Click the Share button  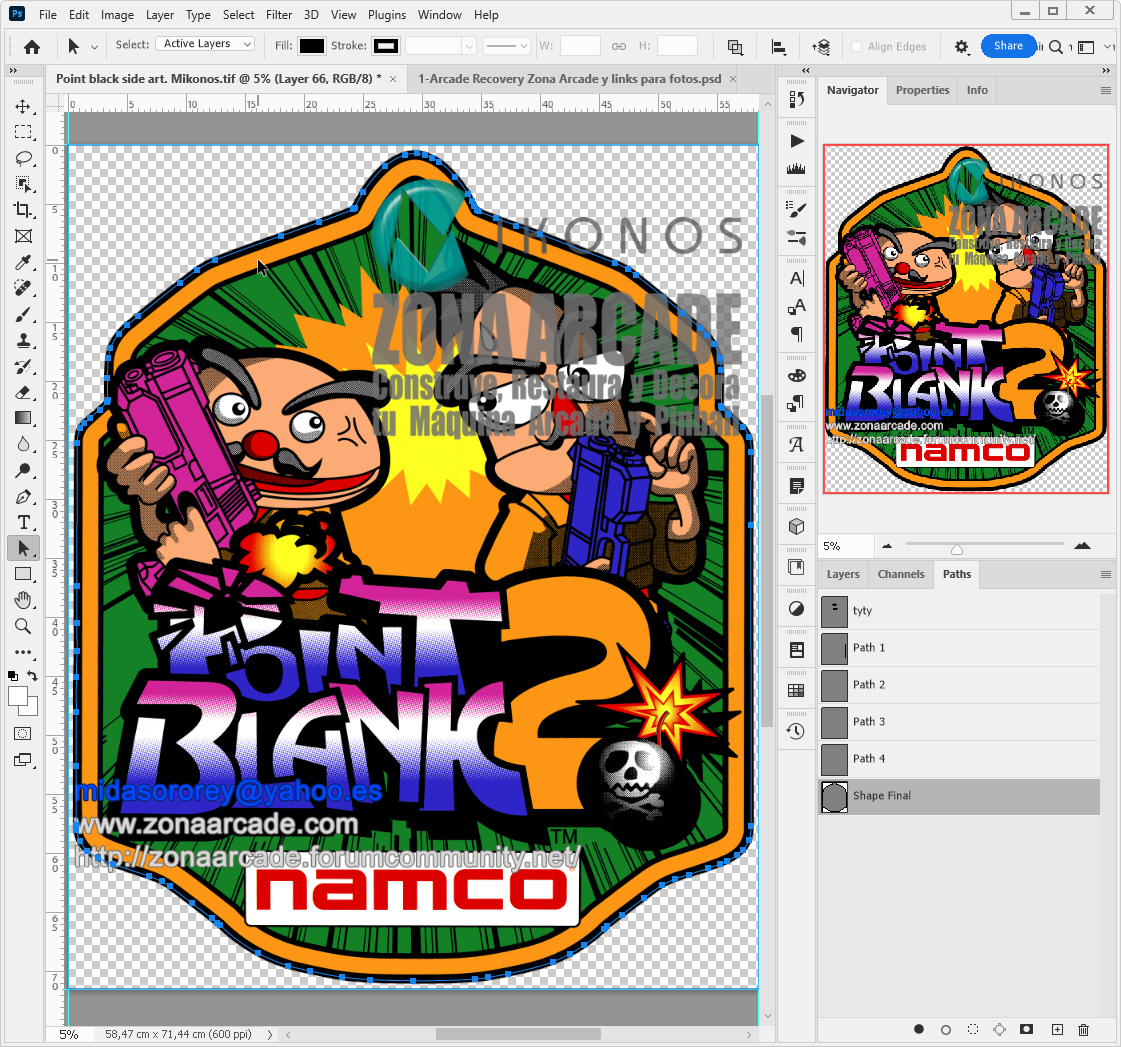pos(1009,46)
